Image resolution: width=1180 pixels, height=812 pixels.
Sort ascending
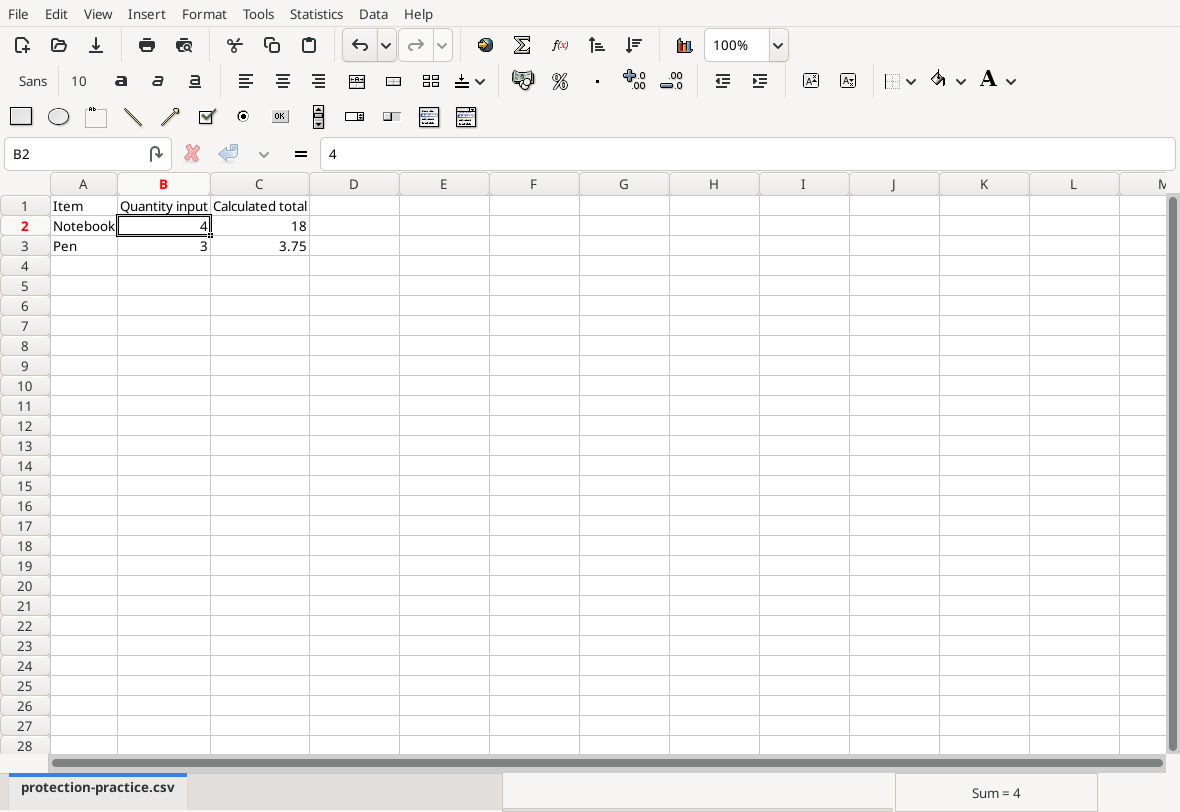pyautogui.click(x=597, y=45)
